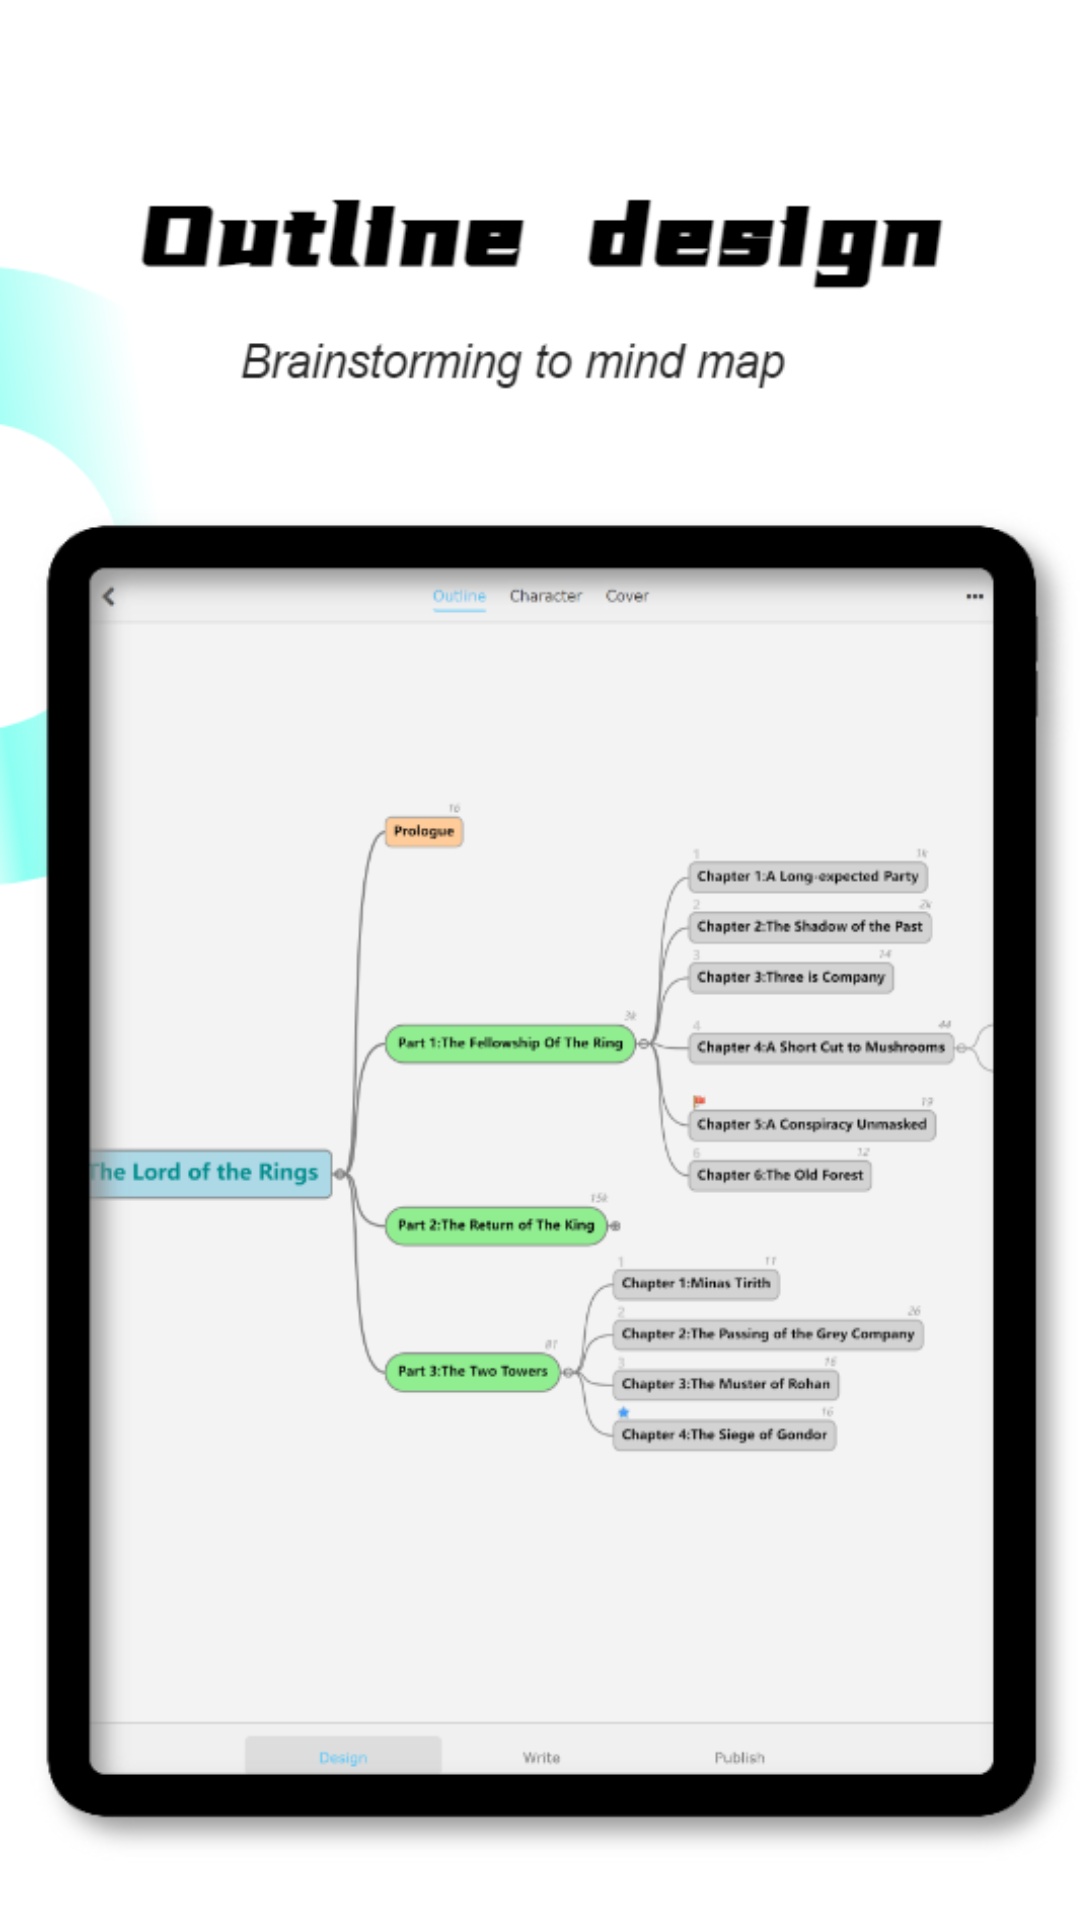1080x1920 pixels.
Task: Open the three-dots more menu
Action: pyautogui.click(x=975, y=596)
